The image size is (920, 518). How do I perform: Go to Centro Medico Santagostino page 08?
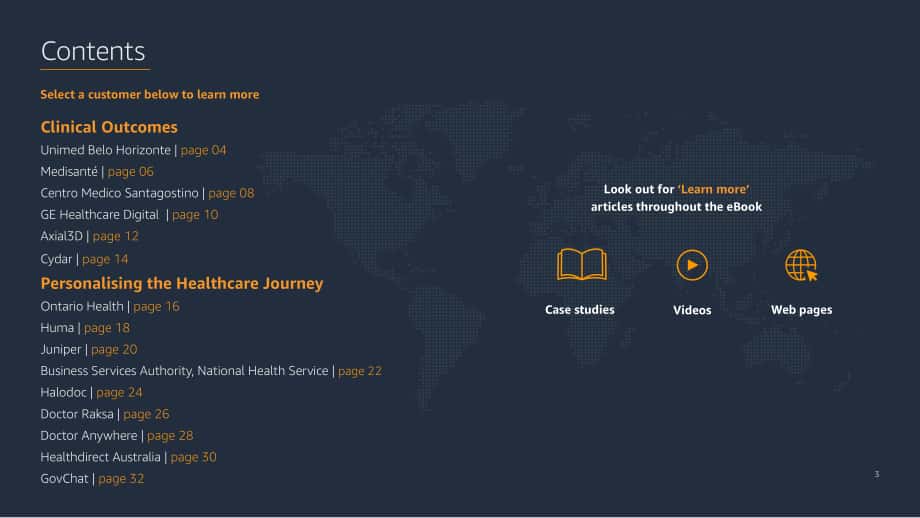147,193
